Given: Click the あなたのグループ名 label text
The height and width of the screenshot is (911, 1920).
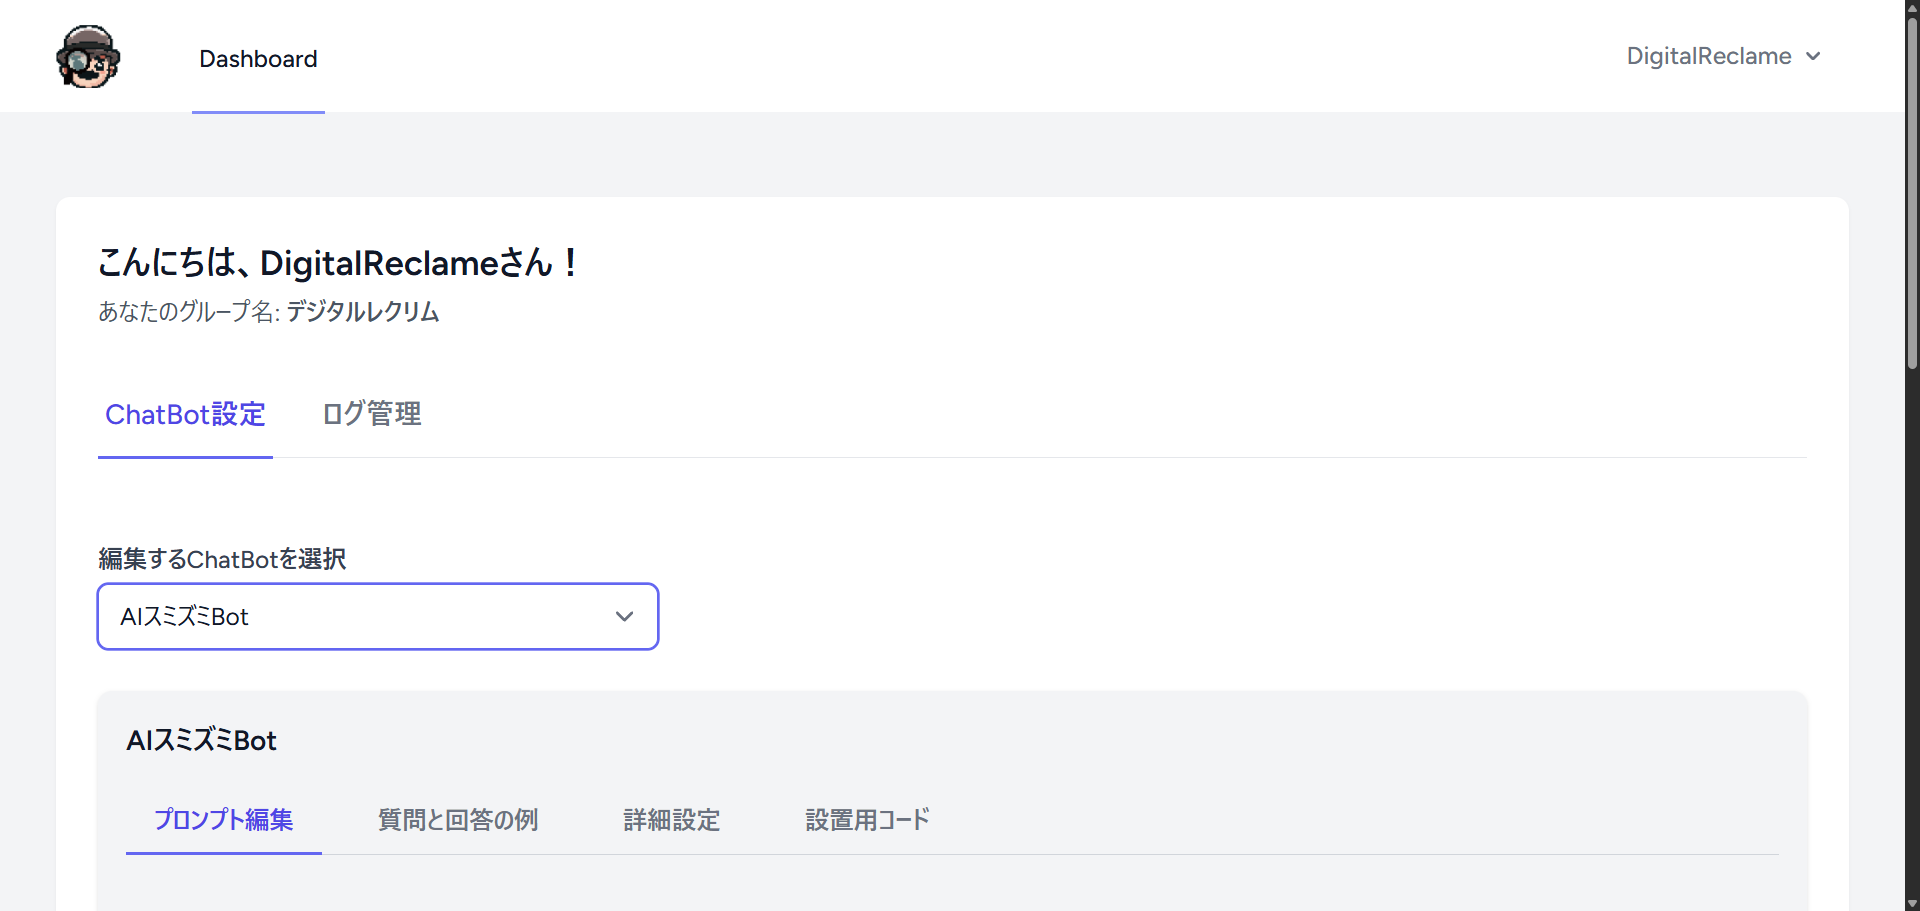Looking at the screenshot, I should (x=187, y=312).
